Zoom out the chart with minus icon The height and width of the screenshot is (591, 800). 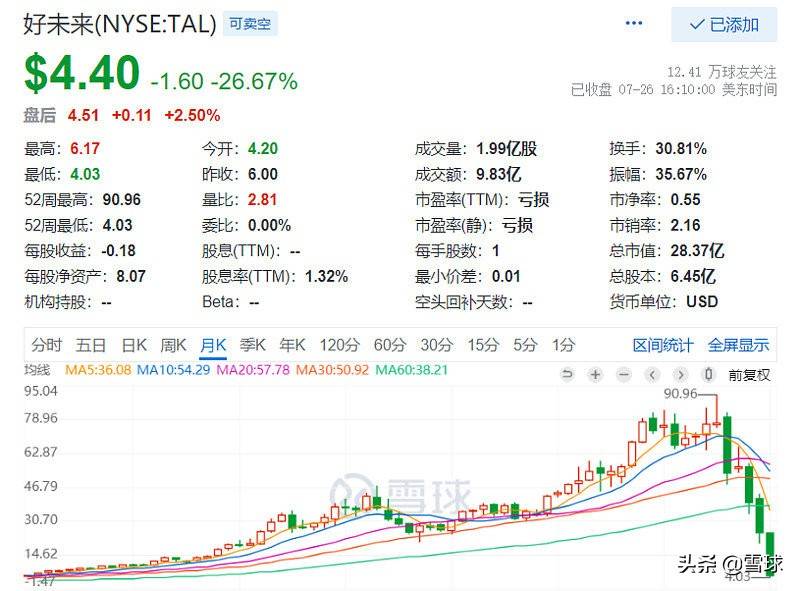point(623,375)
